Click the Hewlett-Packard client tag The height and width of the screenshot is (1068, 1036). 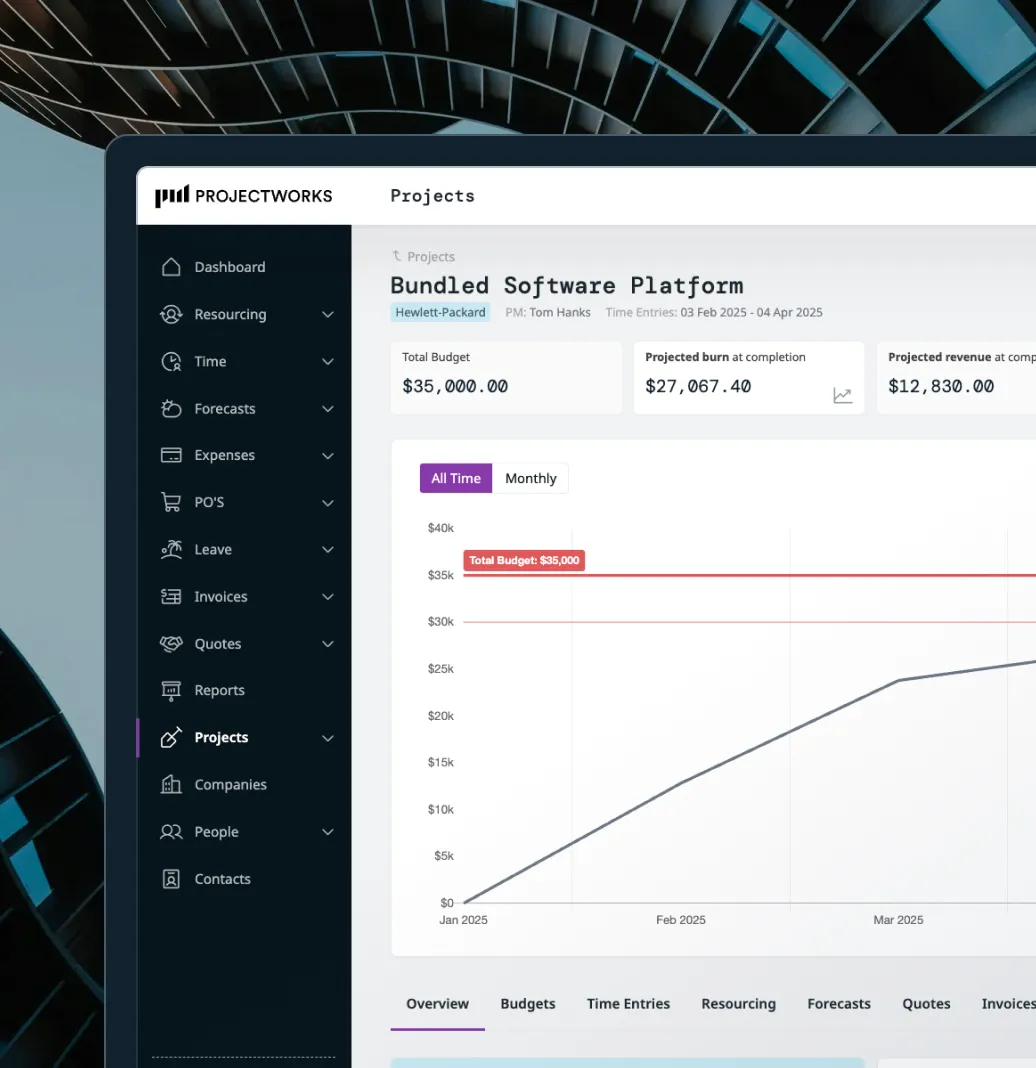440,311
